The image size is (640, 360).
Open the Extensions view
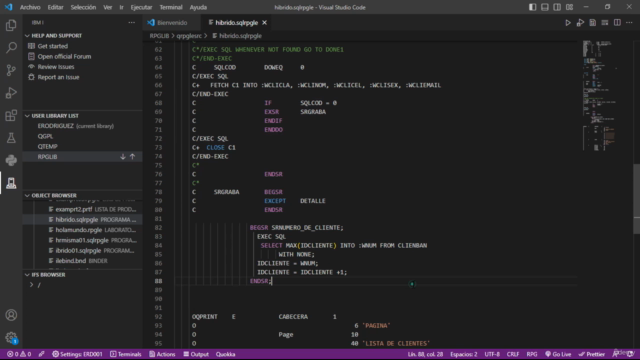[x=11, y=115]
